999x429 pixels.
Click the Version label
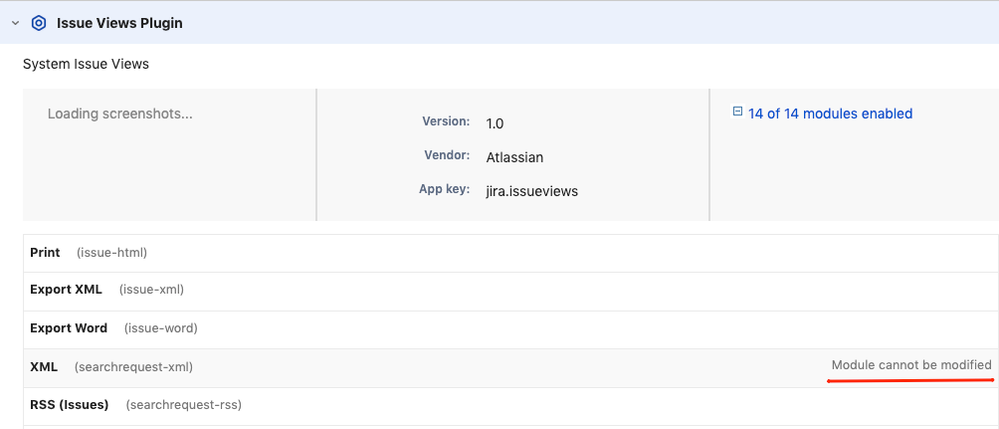coord(446,121)
